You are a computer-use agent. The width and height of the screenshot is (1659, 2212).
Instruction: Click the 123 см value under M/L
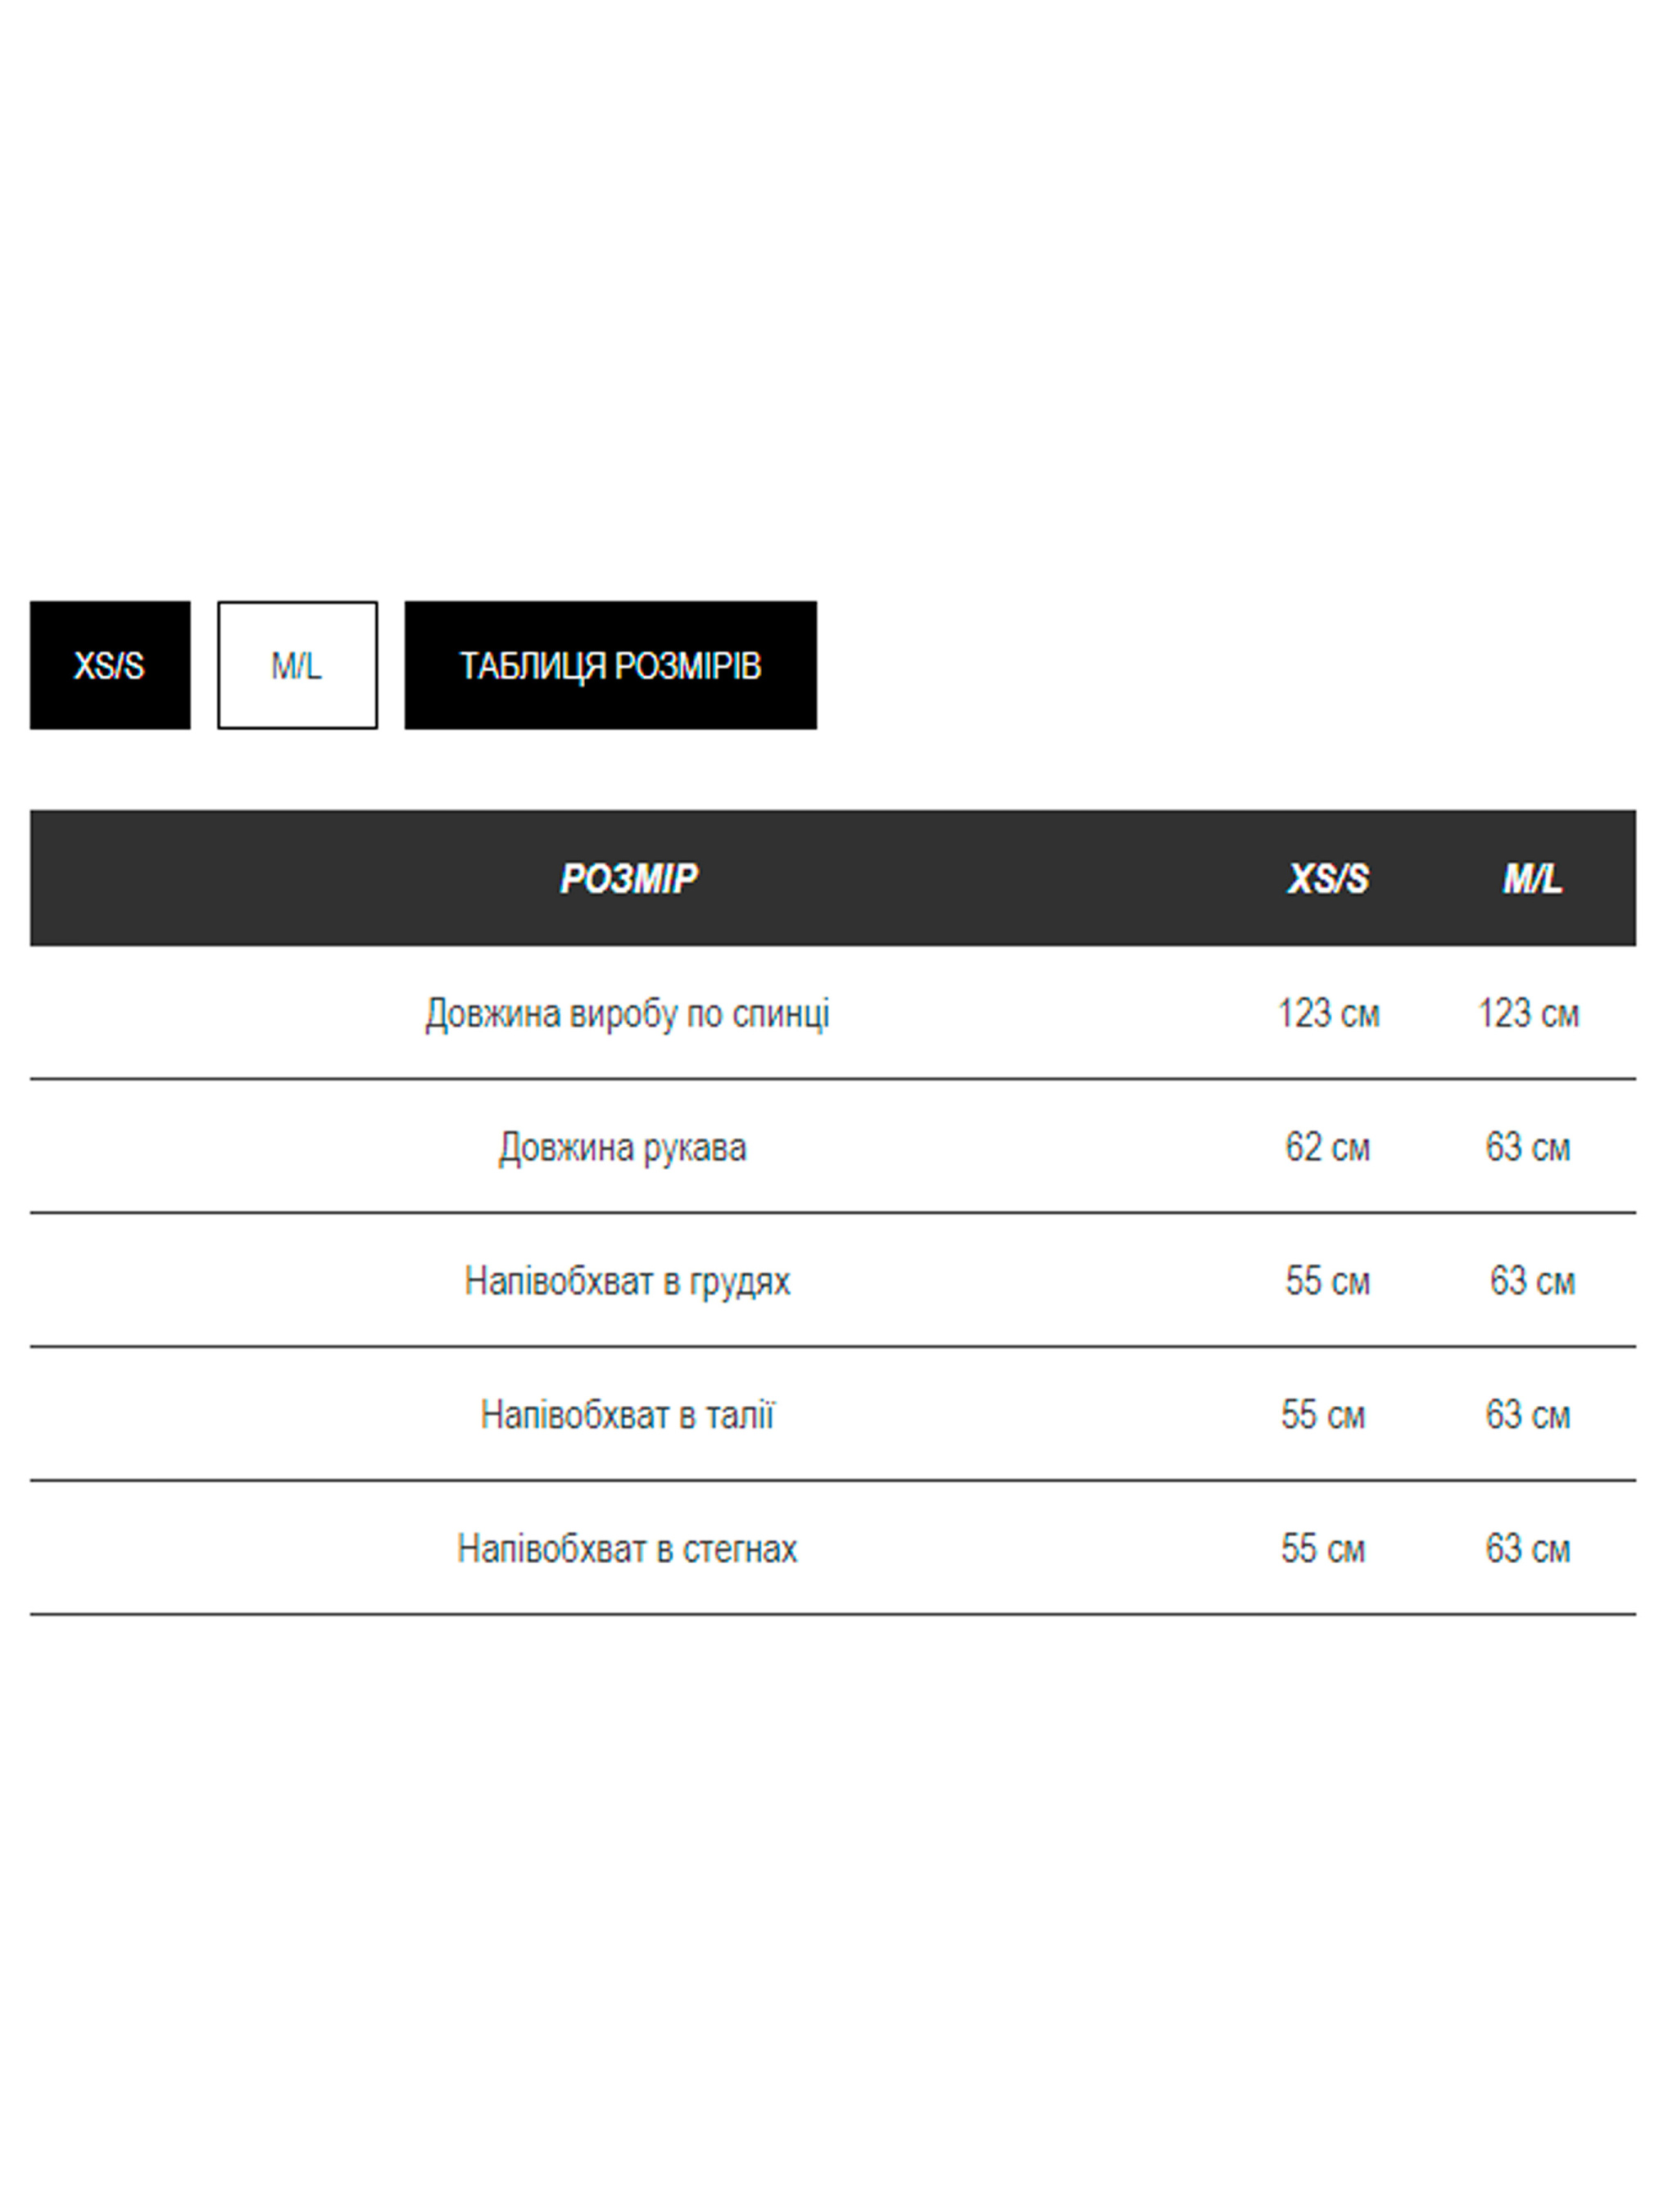tap(1528, 1013)
